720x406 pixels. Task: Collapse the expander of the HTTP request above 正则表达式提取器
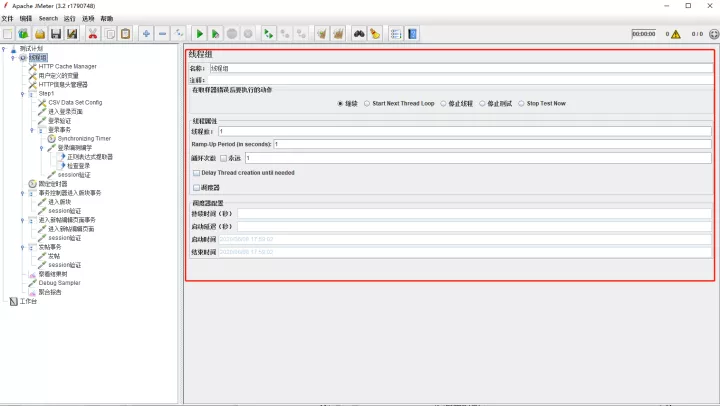pyautogui.click(x=41, y=148)
